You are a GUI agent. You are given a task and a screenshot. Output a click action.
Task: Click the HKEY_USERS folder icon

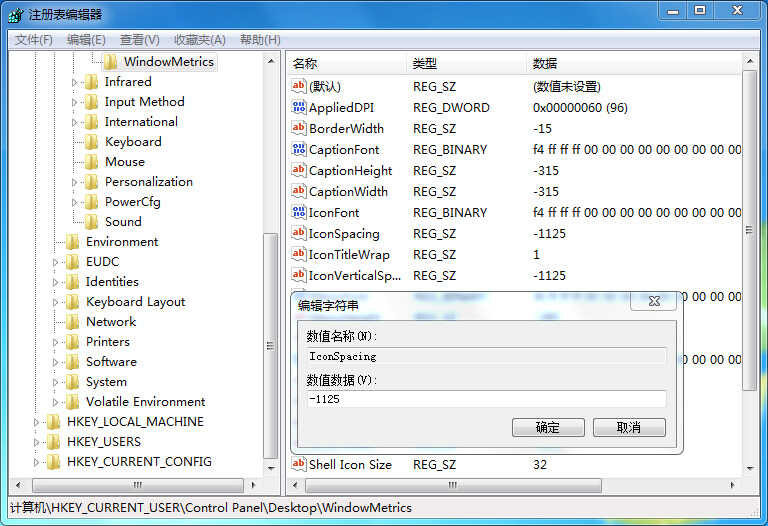click(53, 442)
